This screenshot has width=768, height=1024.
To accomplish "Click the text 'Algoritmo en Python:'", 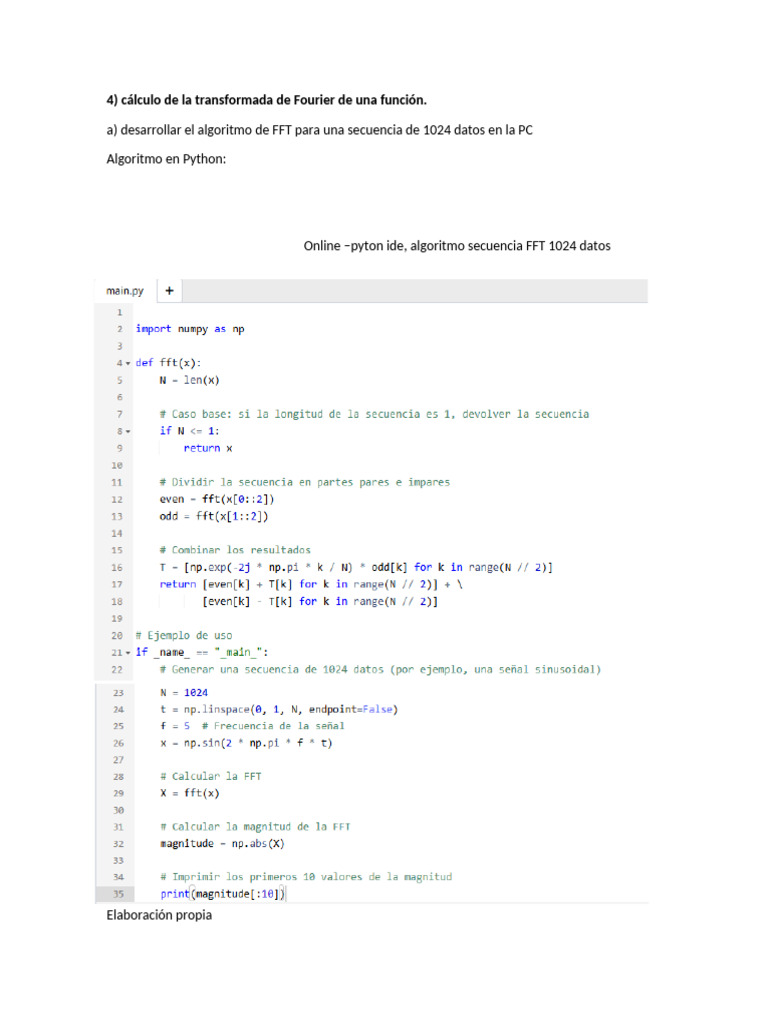I will click(x=166, y=159).
